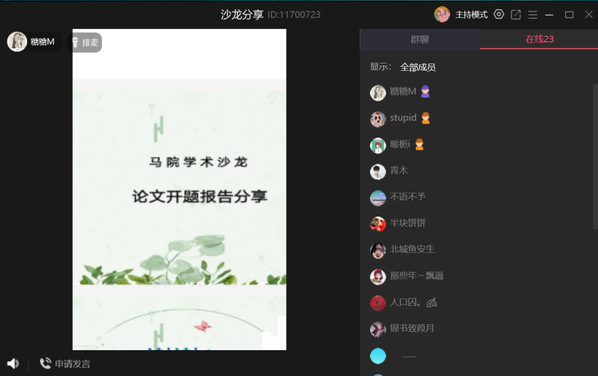The width and height of the screenshot is (598, 376).
Task: Click the orange role badge next to stupid
Action: (x=426, y=118)
